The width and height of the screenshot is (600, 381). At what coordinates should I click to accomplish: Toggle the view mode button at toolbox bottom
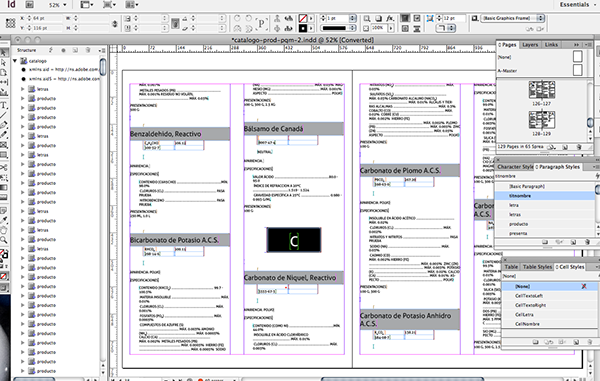coord(4,288)
